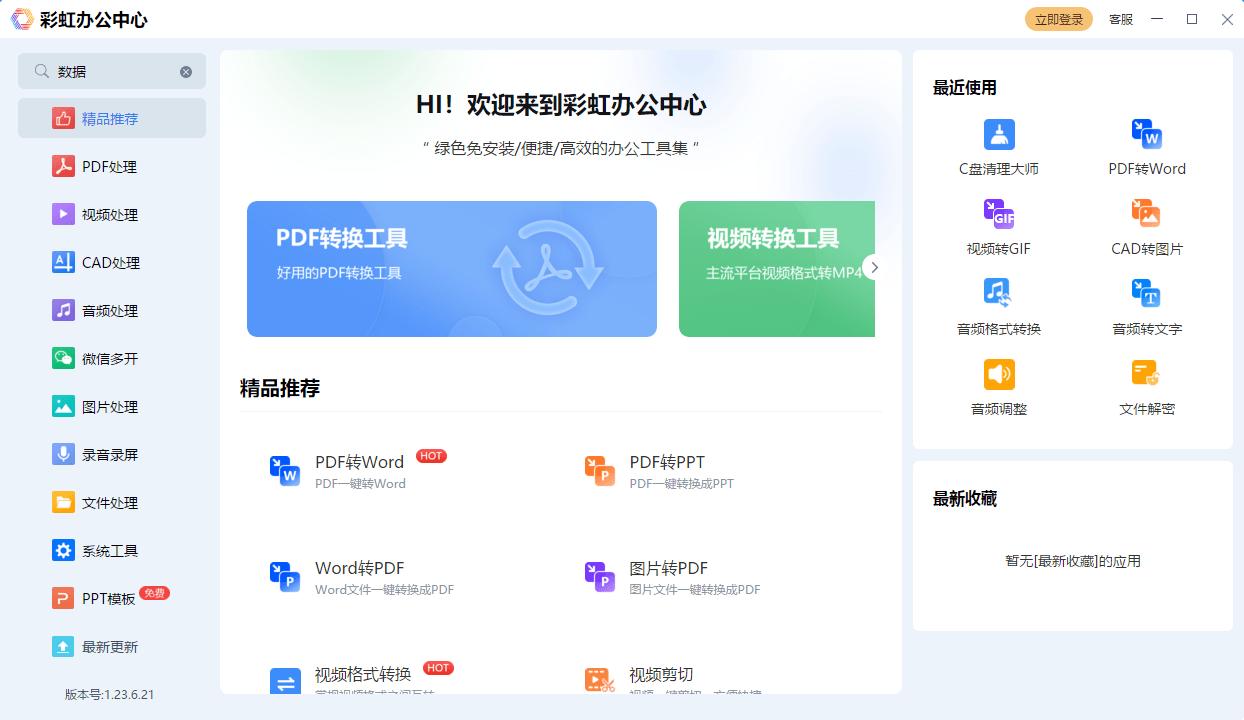The width and height of the screenshot is (1244, 720).
Task: Clear the 数据 search field
Action: (185, 71)
